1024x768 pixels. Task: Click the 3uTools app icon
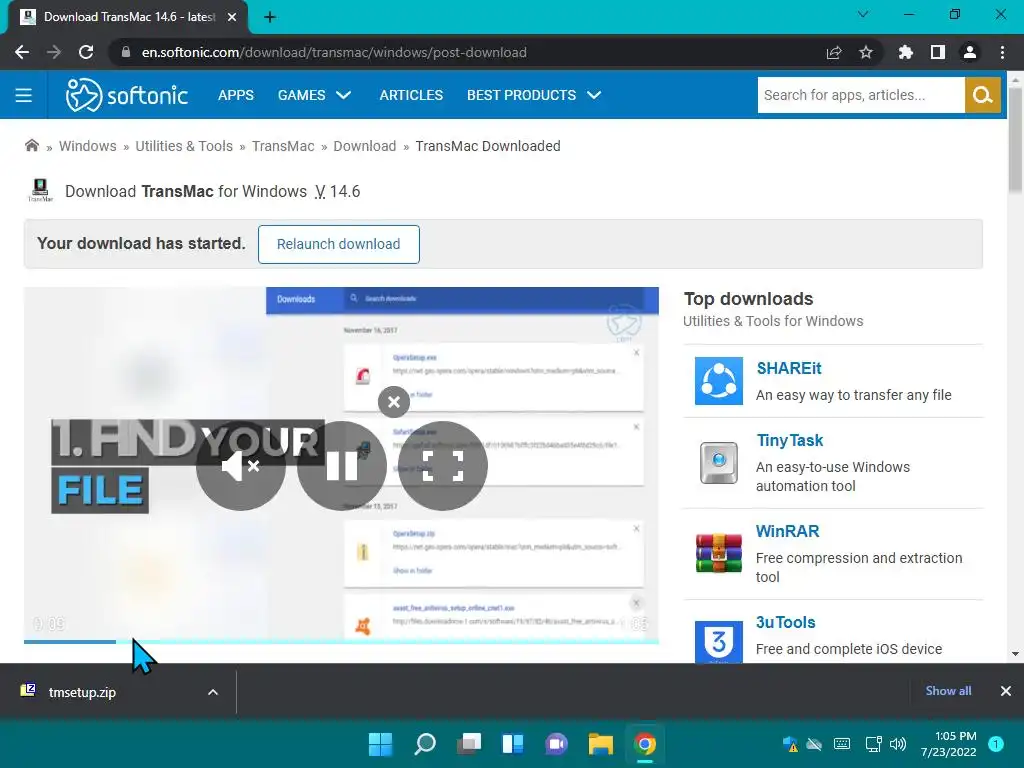click(718, 642)
